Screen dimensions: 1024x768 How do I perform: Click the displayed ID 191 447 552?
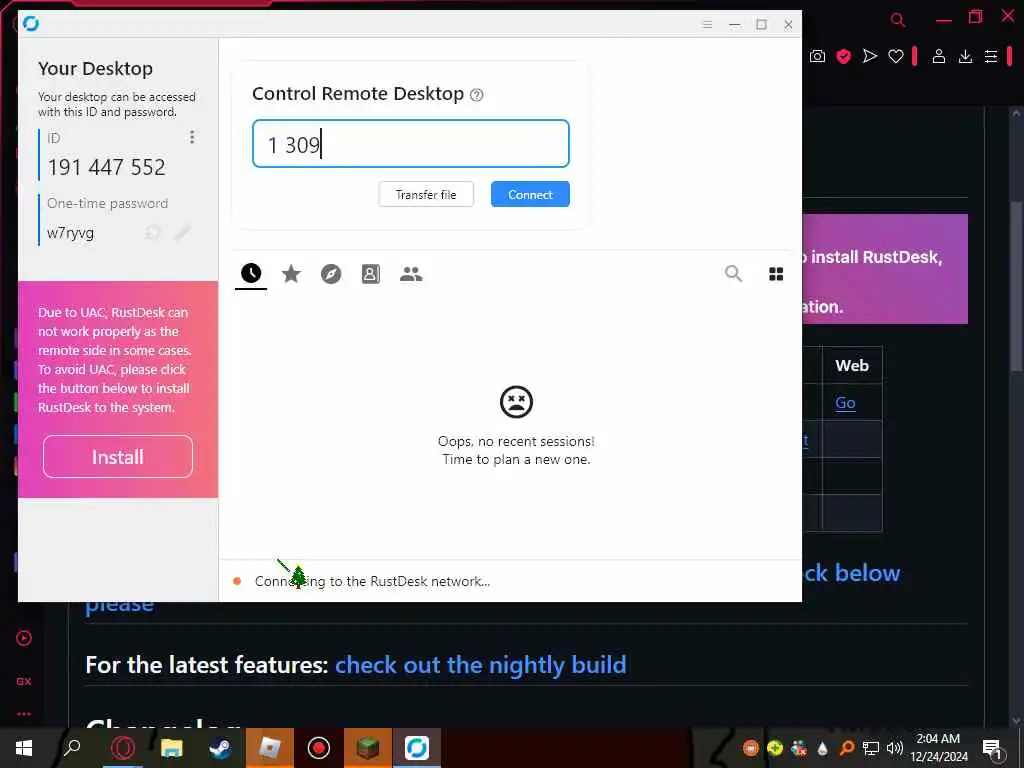pos(106,167)
